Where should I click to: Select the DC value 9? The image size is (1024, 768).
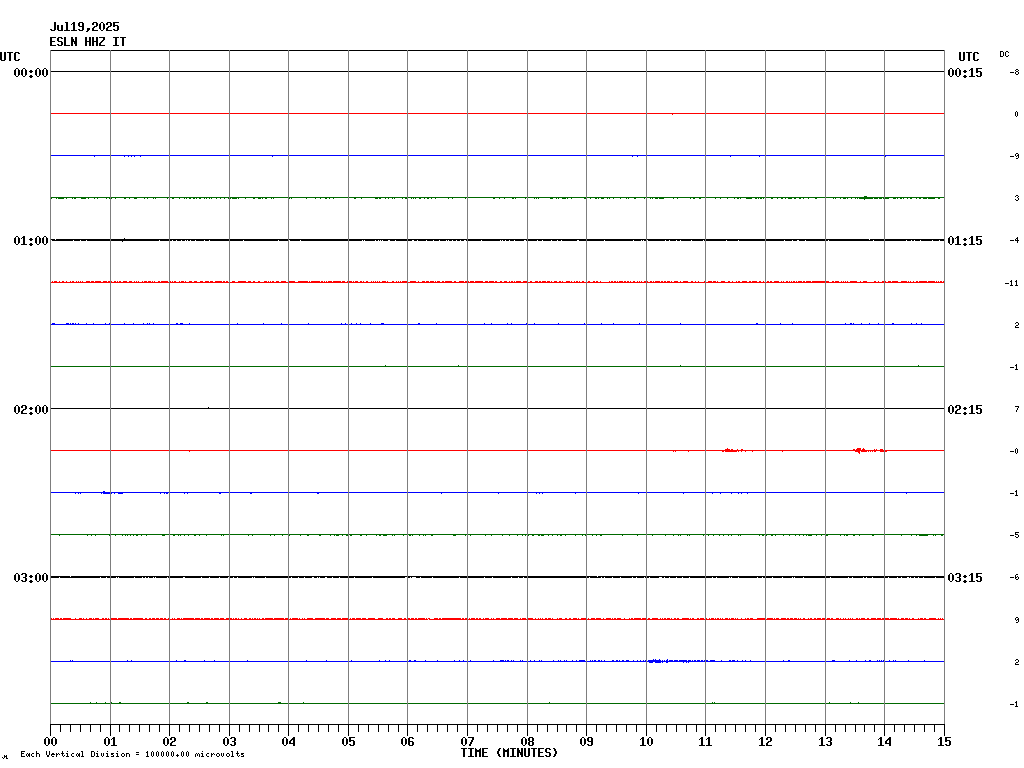click(x=1017, y=620)
